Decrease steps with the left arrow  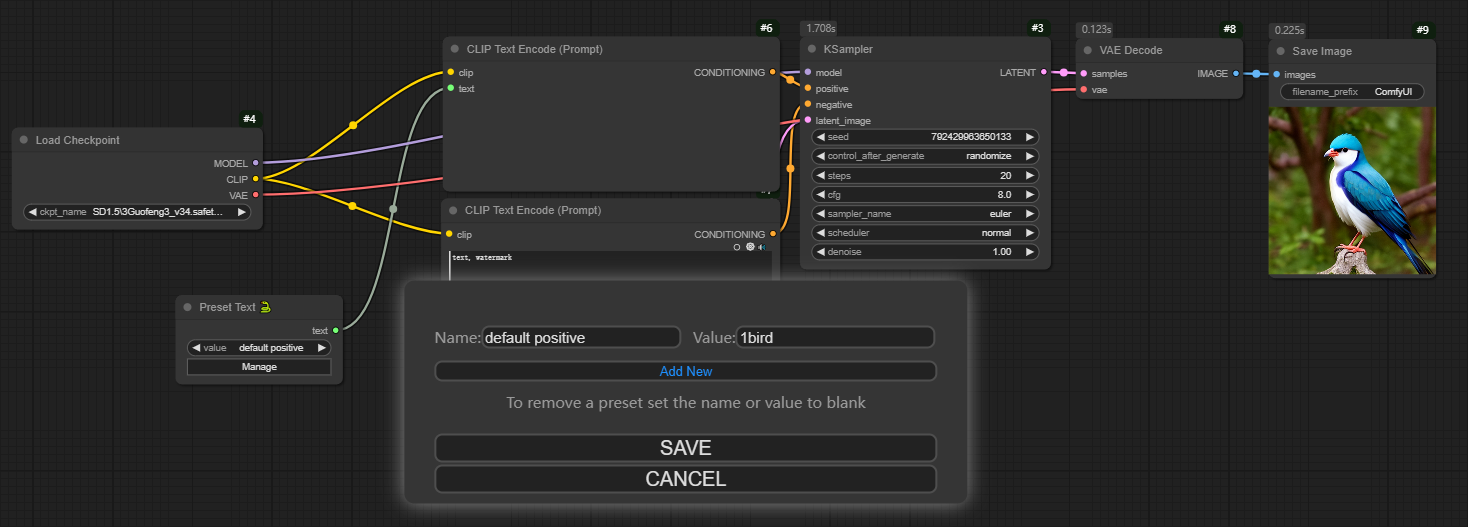[x=821, y=175]
